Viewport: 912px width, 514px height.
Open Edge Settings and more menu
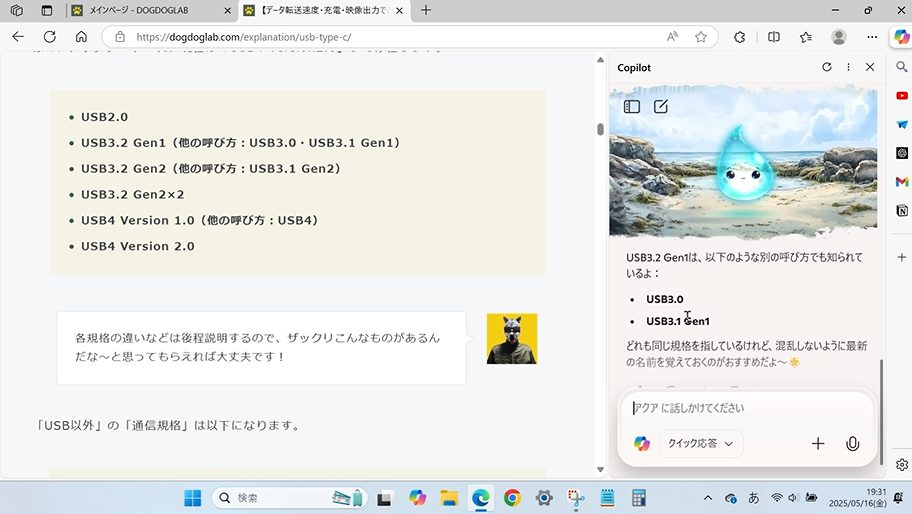871,36
